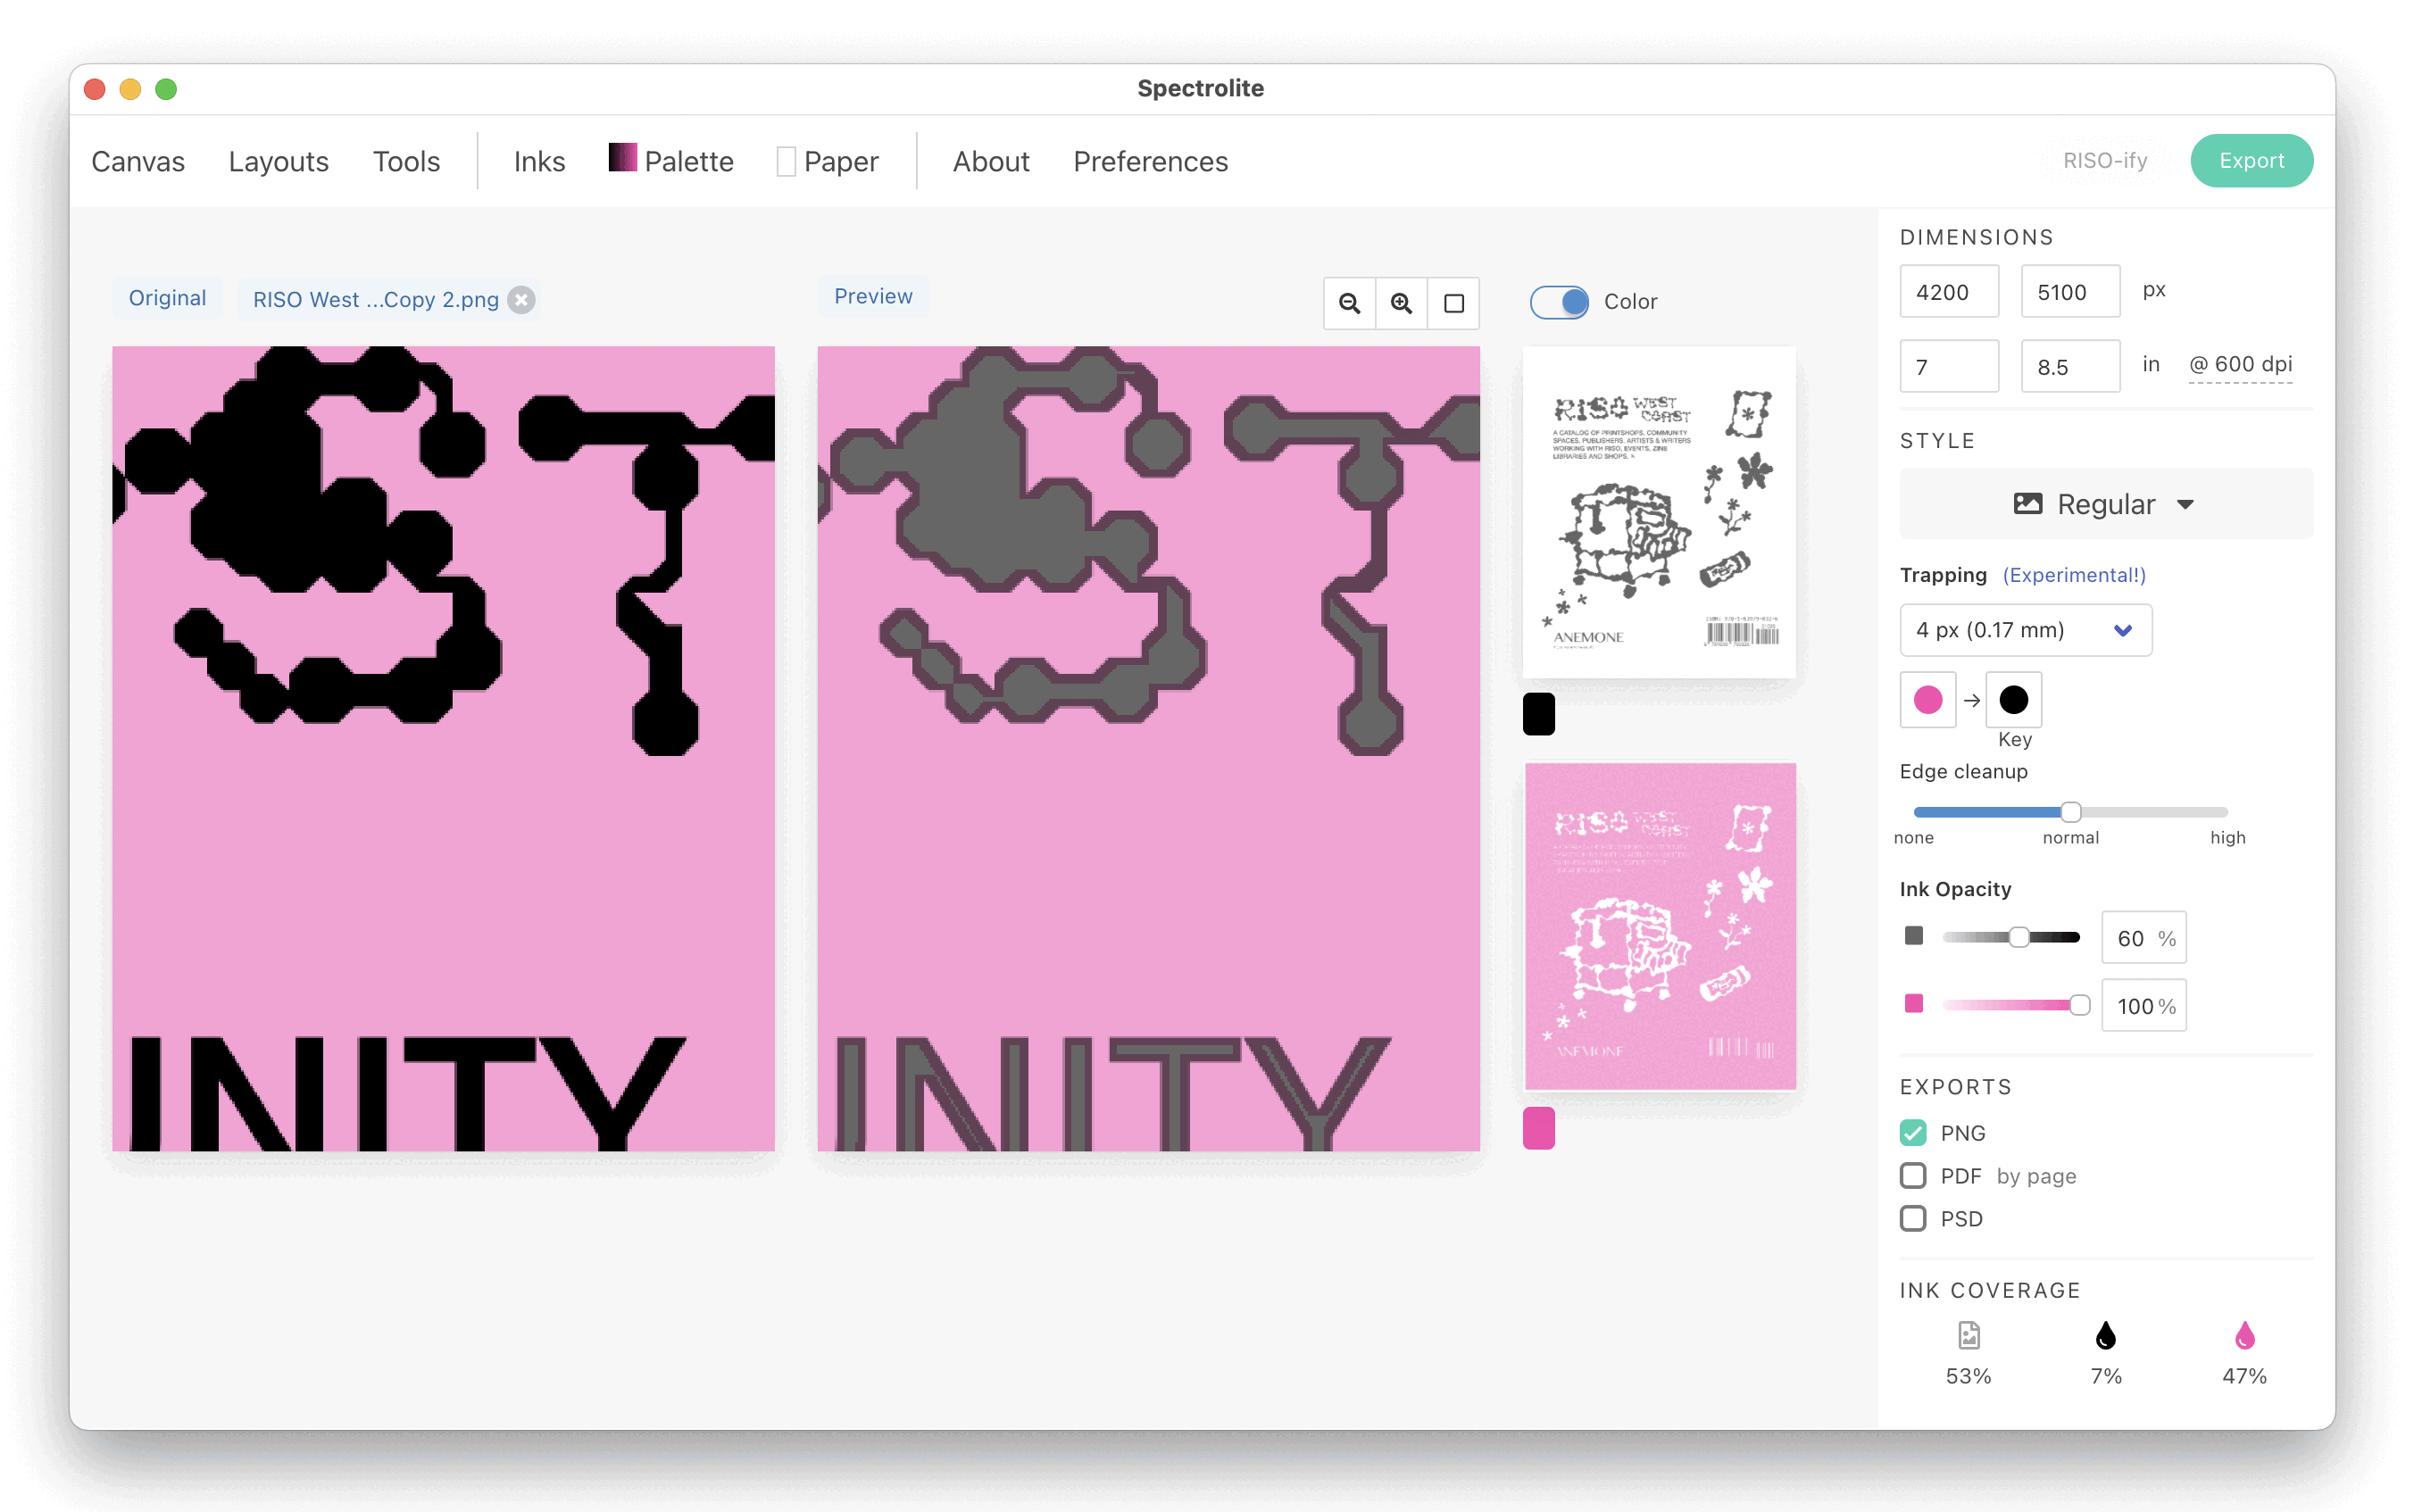The height and width of the screenshot is (1512, 2414).
Task: Remove the RISO West Copy 2.png file
Action: 521,300
